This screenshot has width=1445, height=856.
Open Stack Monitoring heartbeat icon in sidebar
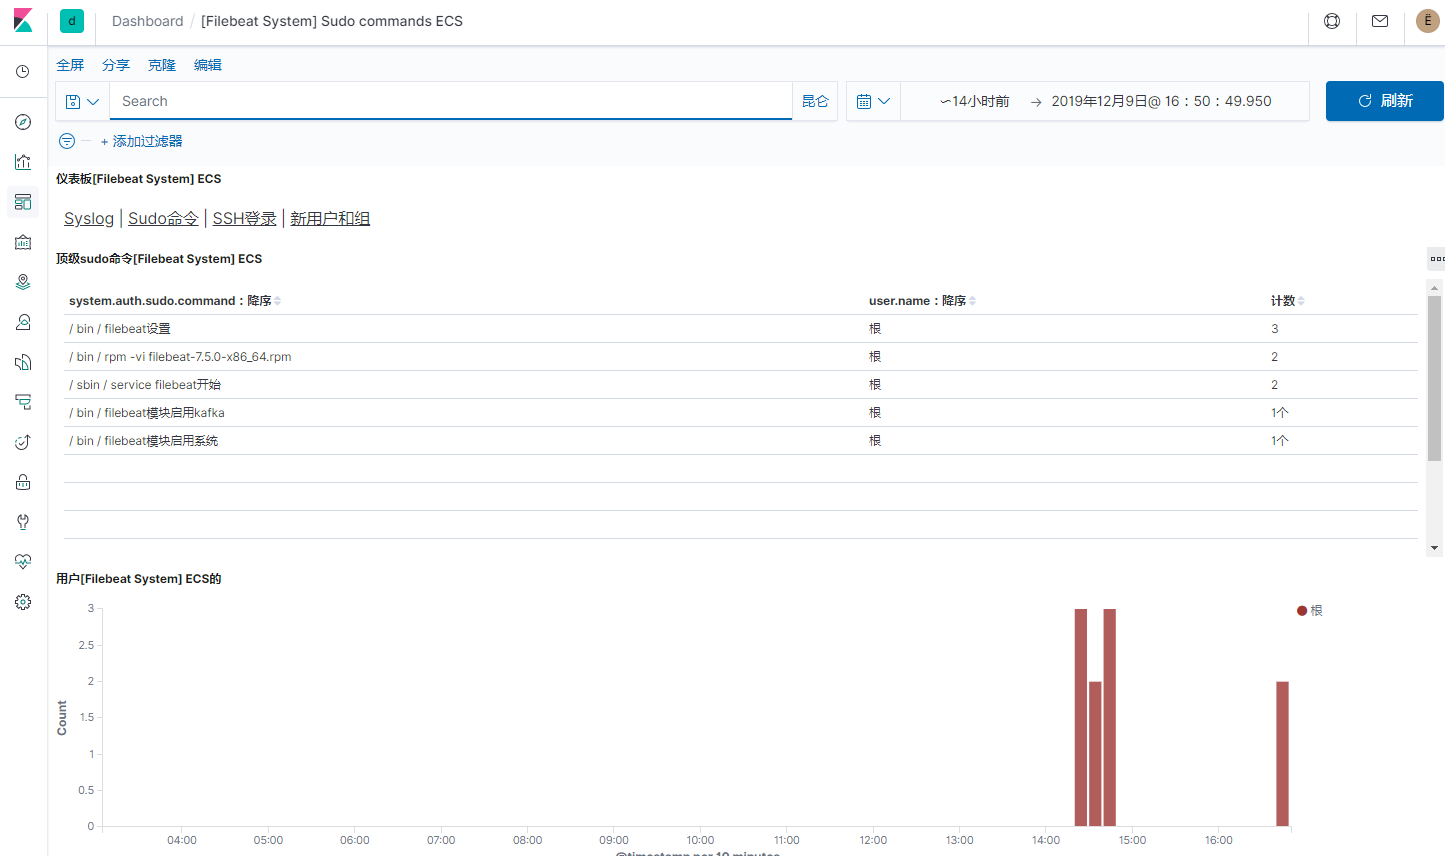pyautogui.click(x=23, y=562)
